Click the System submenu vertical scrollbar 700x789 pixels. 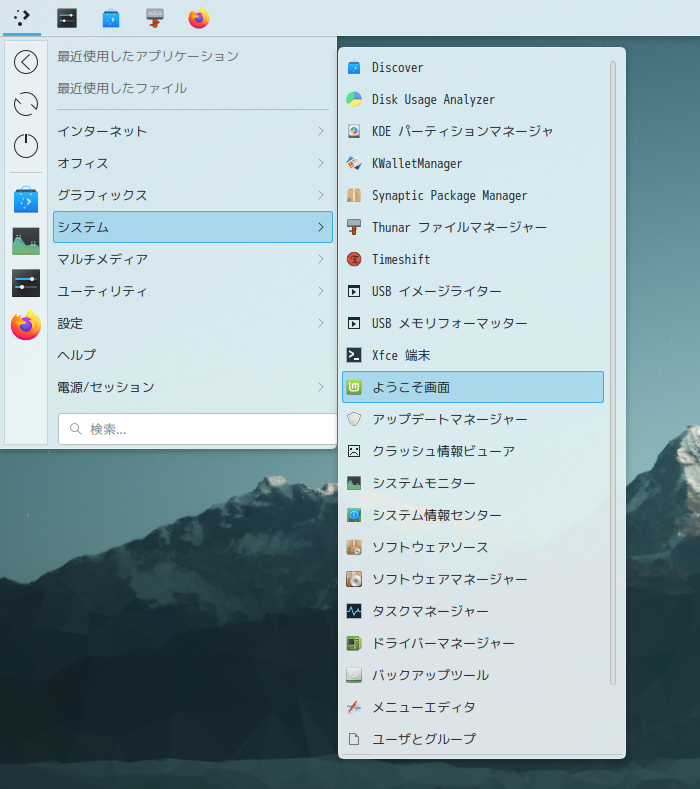(612, 373)
